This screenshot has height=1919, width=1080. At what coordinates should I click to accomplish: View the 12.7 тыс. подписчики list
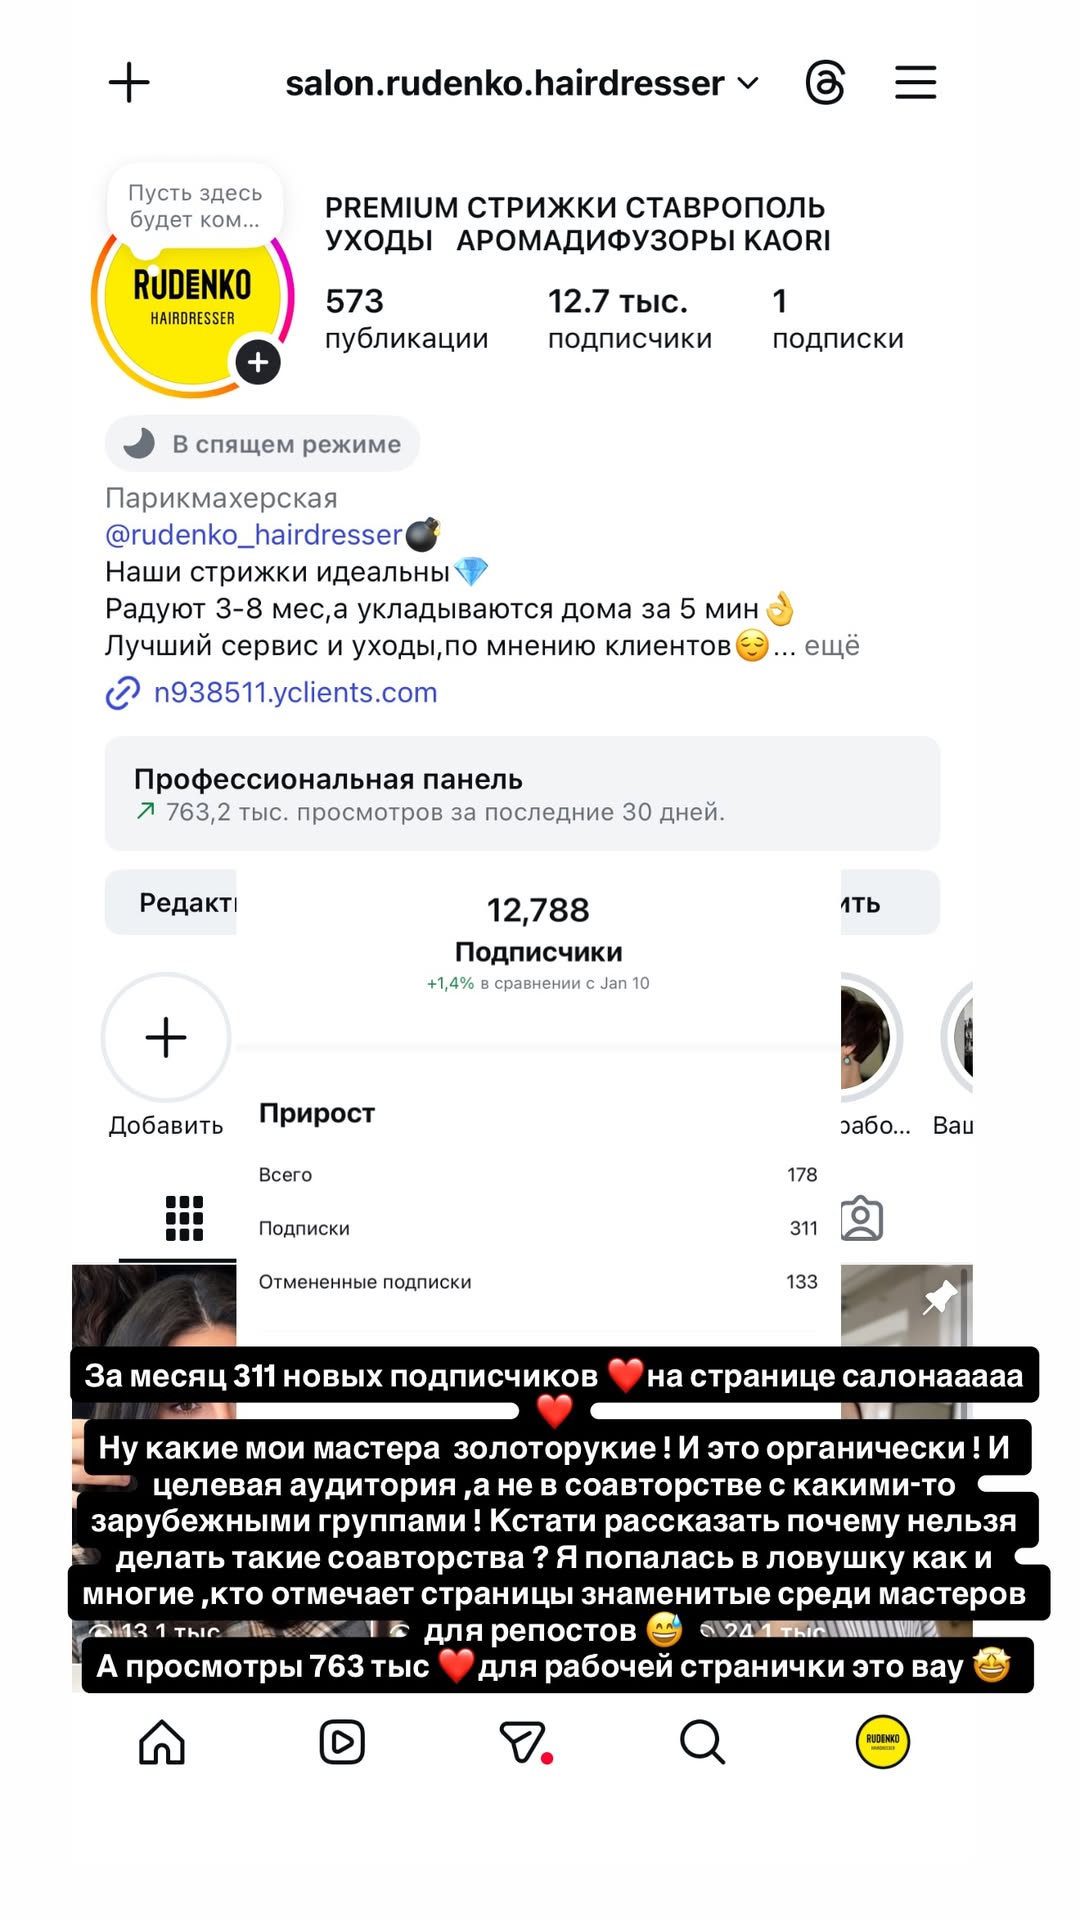[629, 319]
